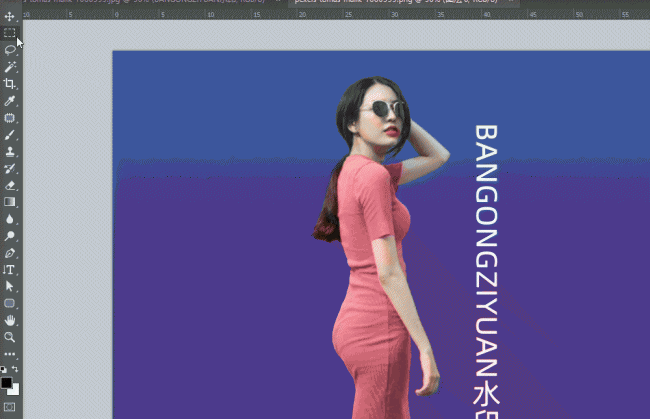Select the Brush tool
Image resolution: width=650 pixels, height=419 pixels.
pos(10,135)
